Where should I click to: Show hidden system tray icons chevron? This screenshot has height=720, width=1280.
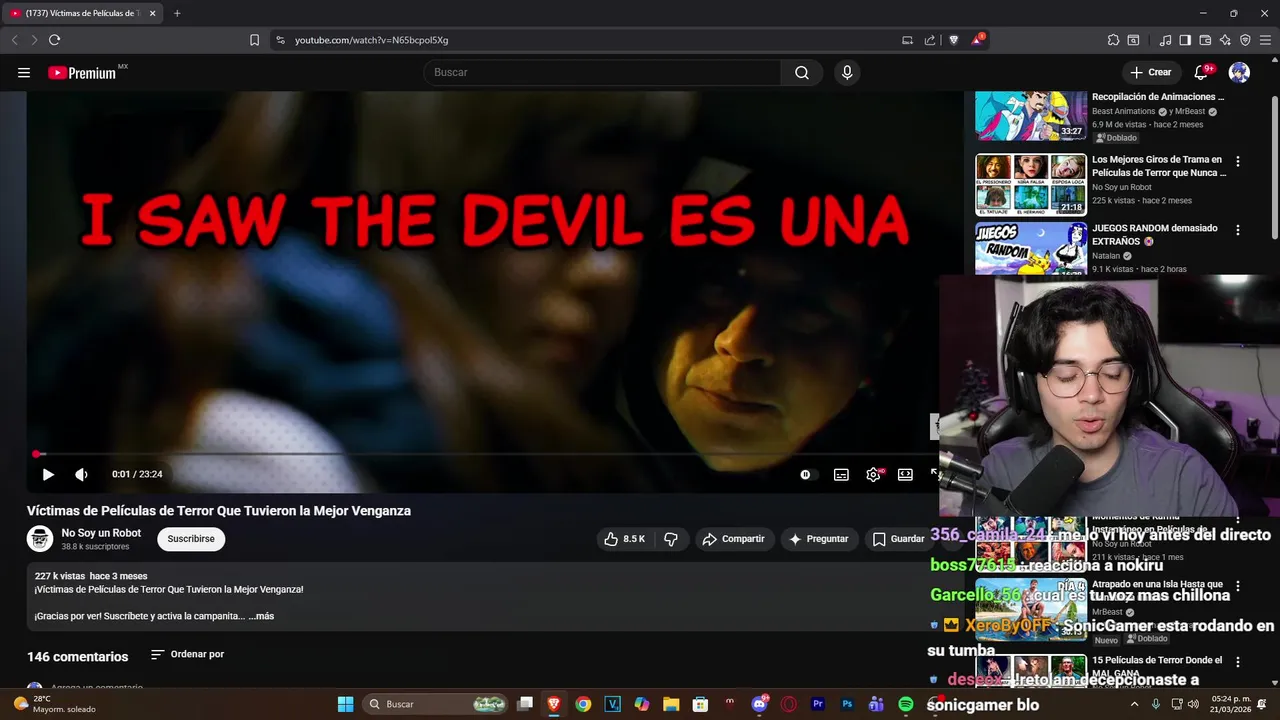tap(1134, 704)
